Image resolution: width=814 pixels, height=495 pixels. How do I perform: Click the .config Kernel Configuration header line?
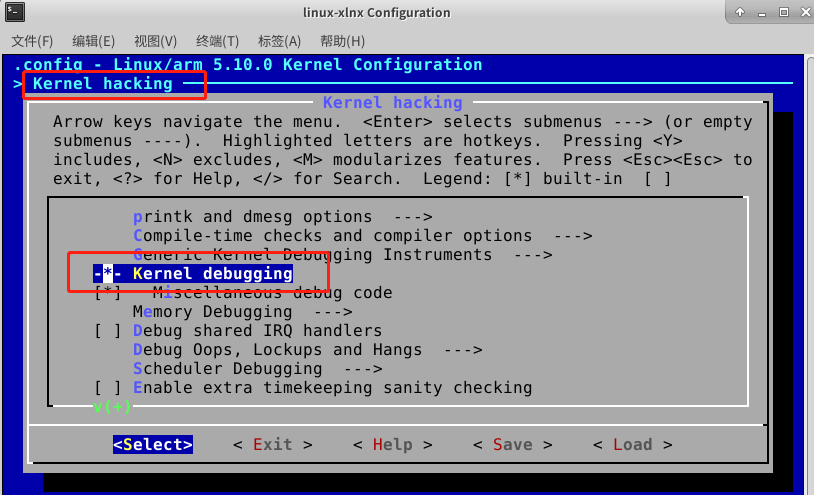(x=248, y=64)
